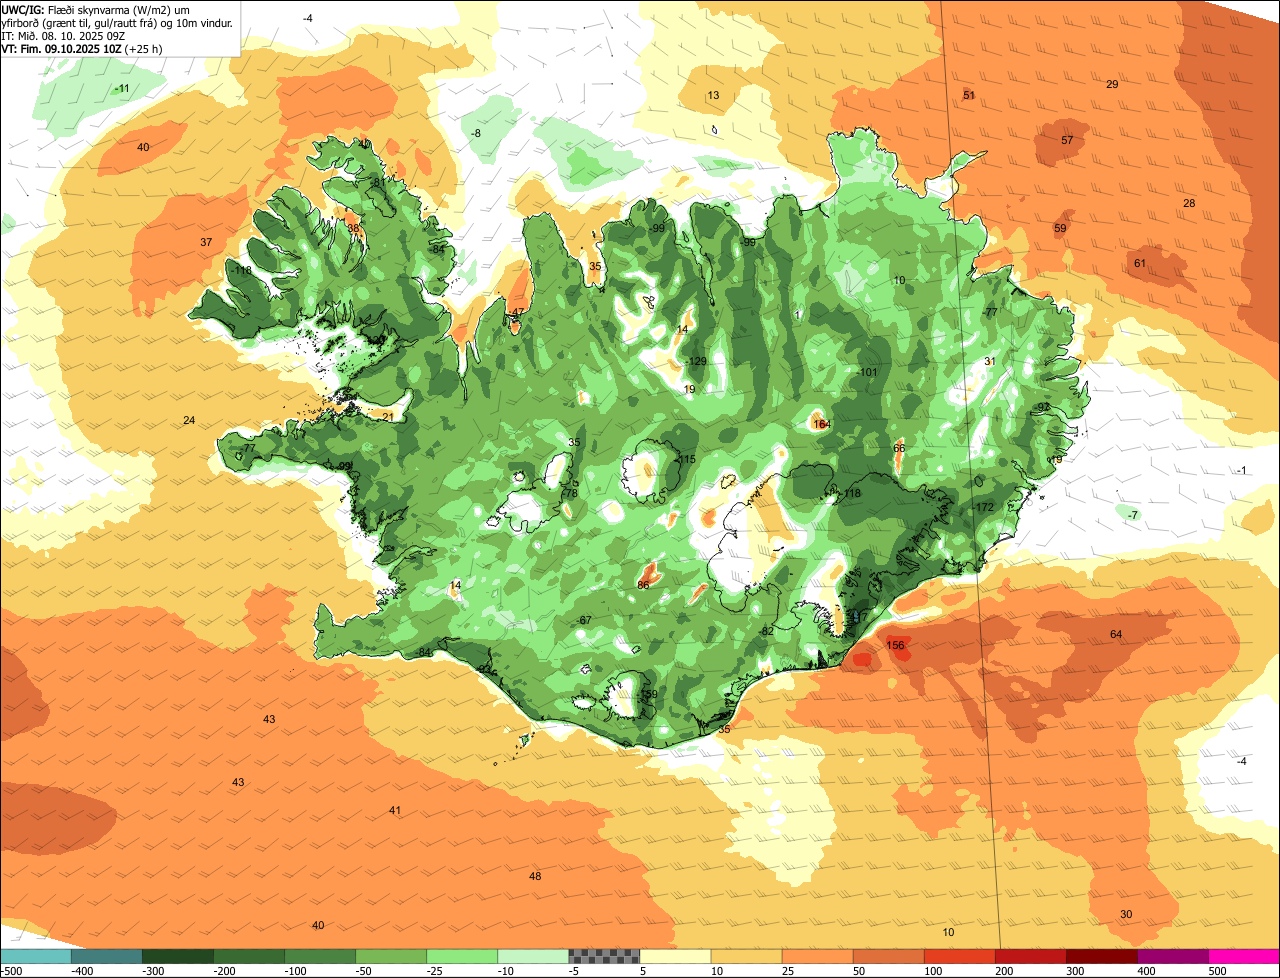This screenshot has height=978, width=1280.
Task: Click the '-115' value in central Iceland
Action: (x=685, y=460)
